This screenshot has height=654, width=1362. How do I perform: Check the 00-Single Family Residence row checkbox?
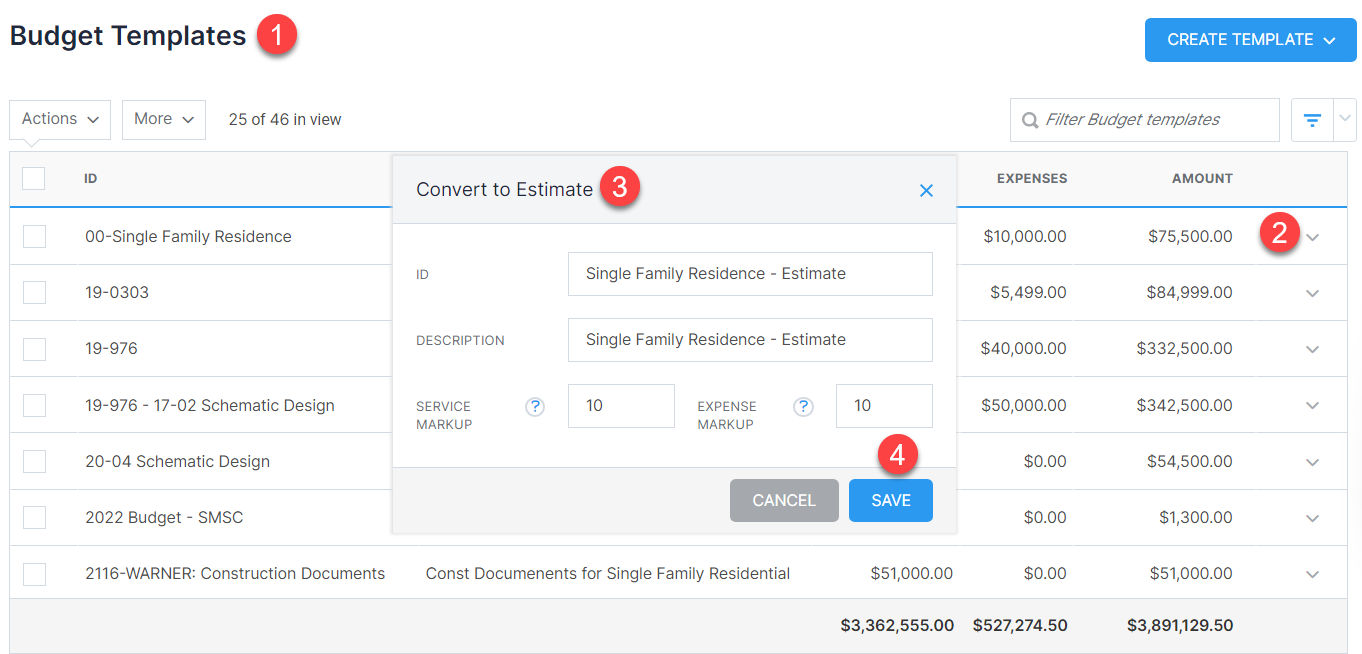[33, 236]
